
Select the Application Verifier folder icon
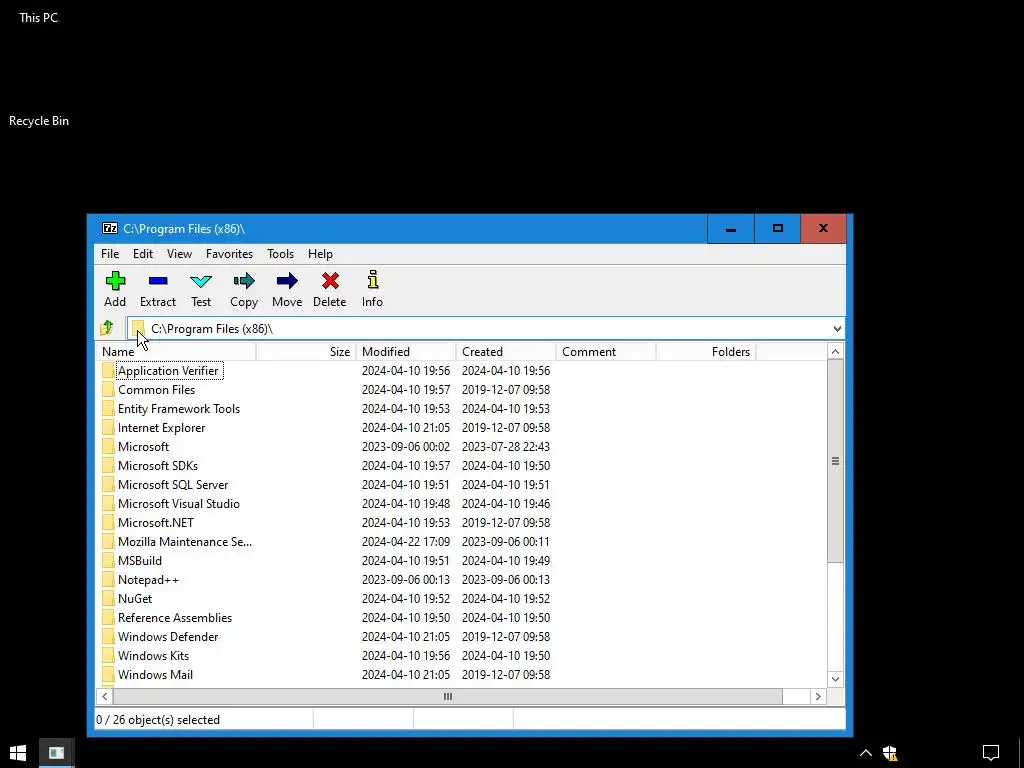pos(108,371)
